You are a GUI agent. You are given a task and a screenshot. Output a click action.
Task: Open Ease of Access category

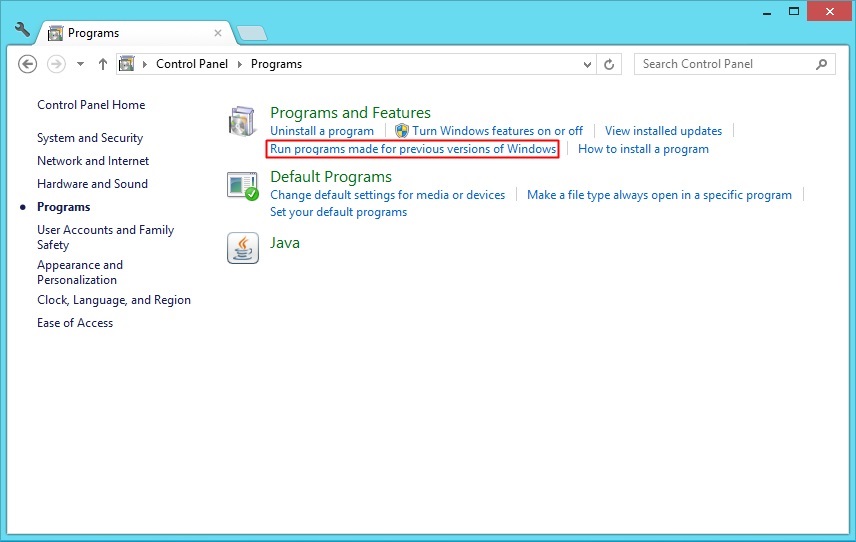75,323
